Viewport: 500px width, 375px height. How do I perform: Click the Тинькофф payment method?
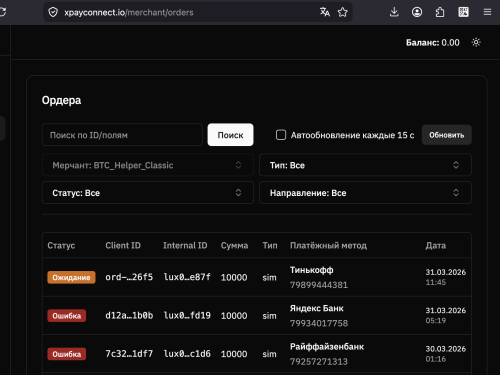[311, 270]
